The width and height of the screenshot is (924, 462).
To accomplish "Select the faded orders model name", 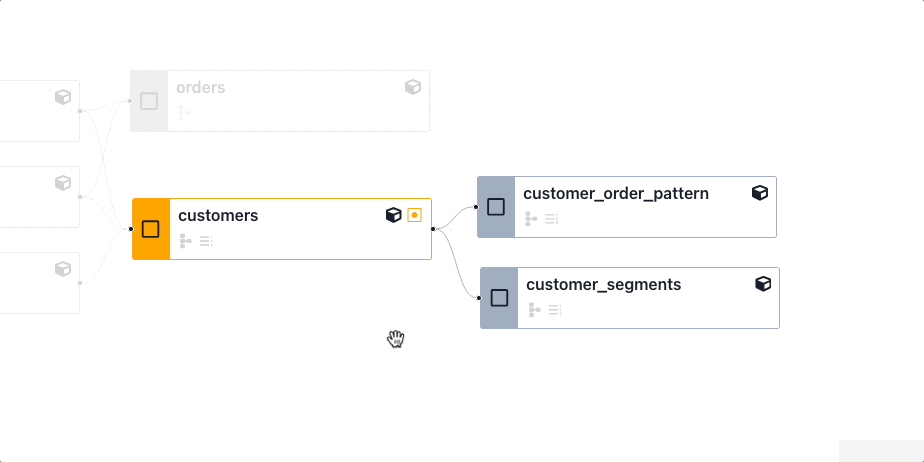I will click(x=201, y=87).
